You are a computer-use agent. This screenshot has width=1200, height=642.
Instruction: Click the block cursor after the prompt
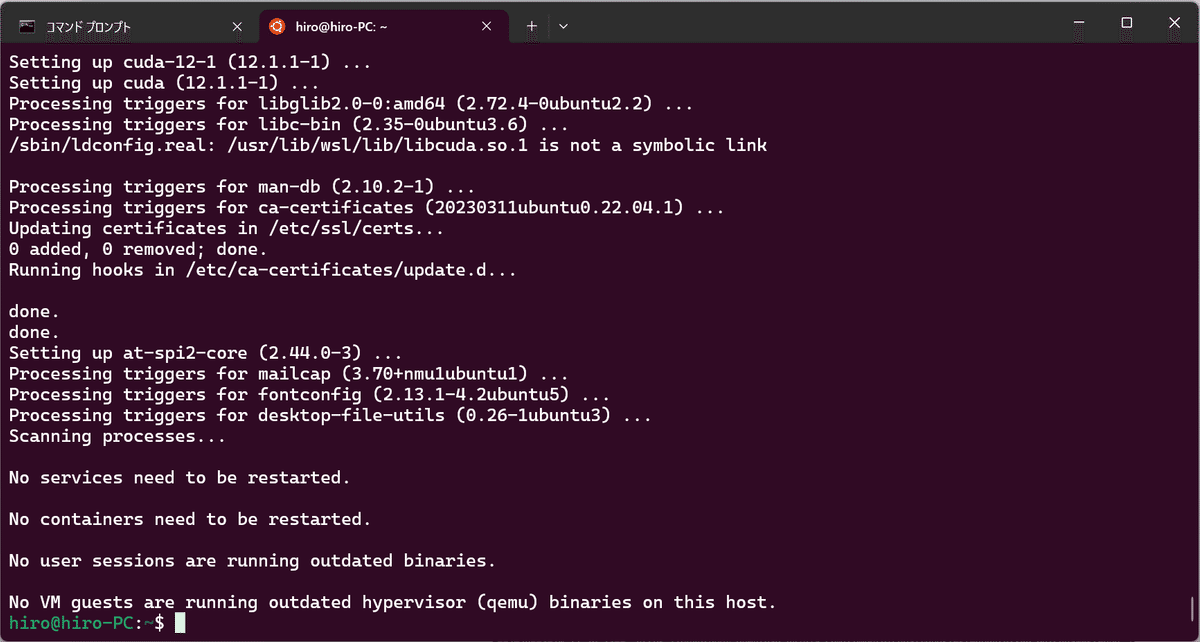click(180, 623)
